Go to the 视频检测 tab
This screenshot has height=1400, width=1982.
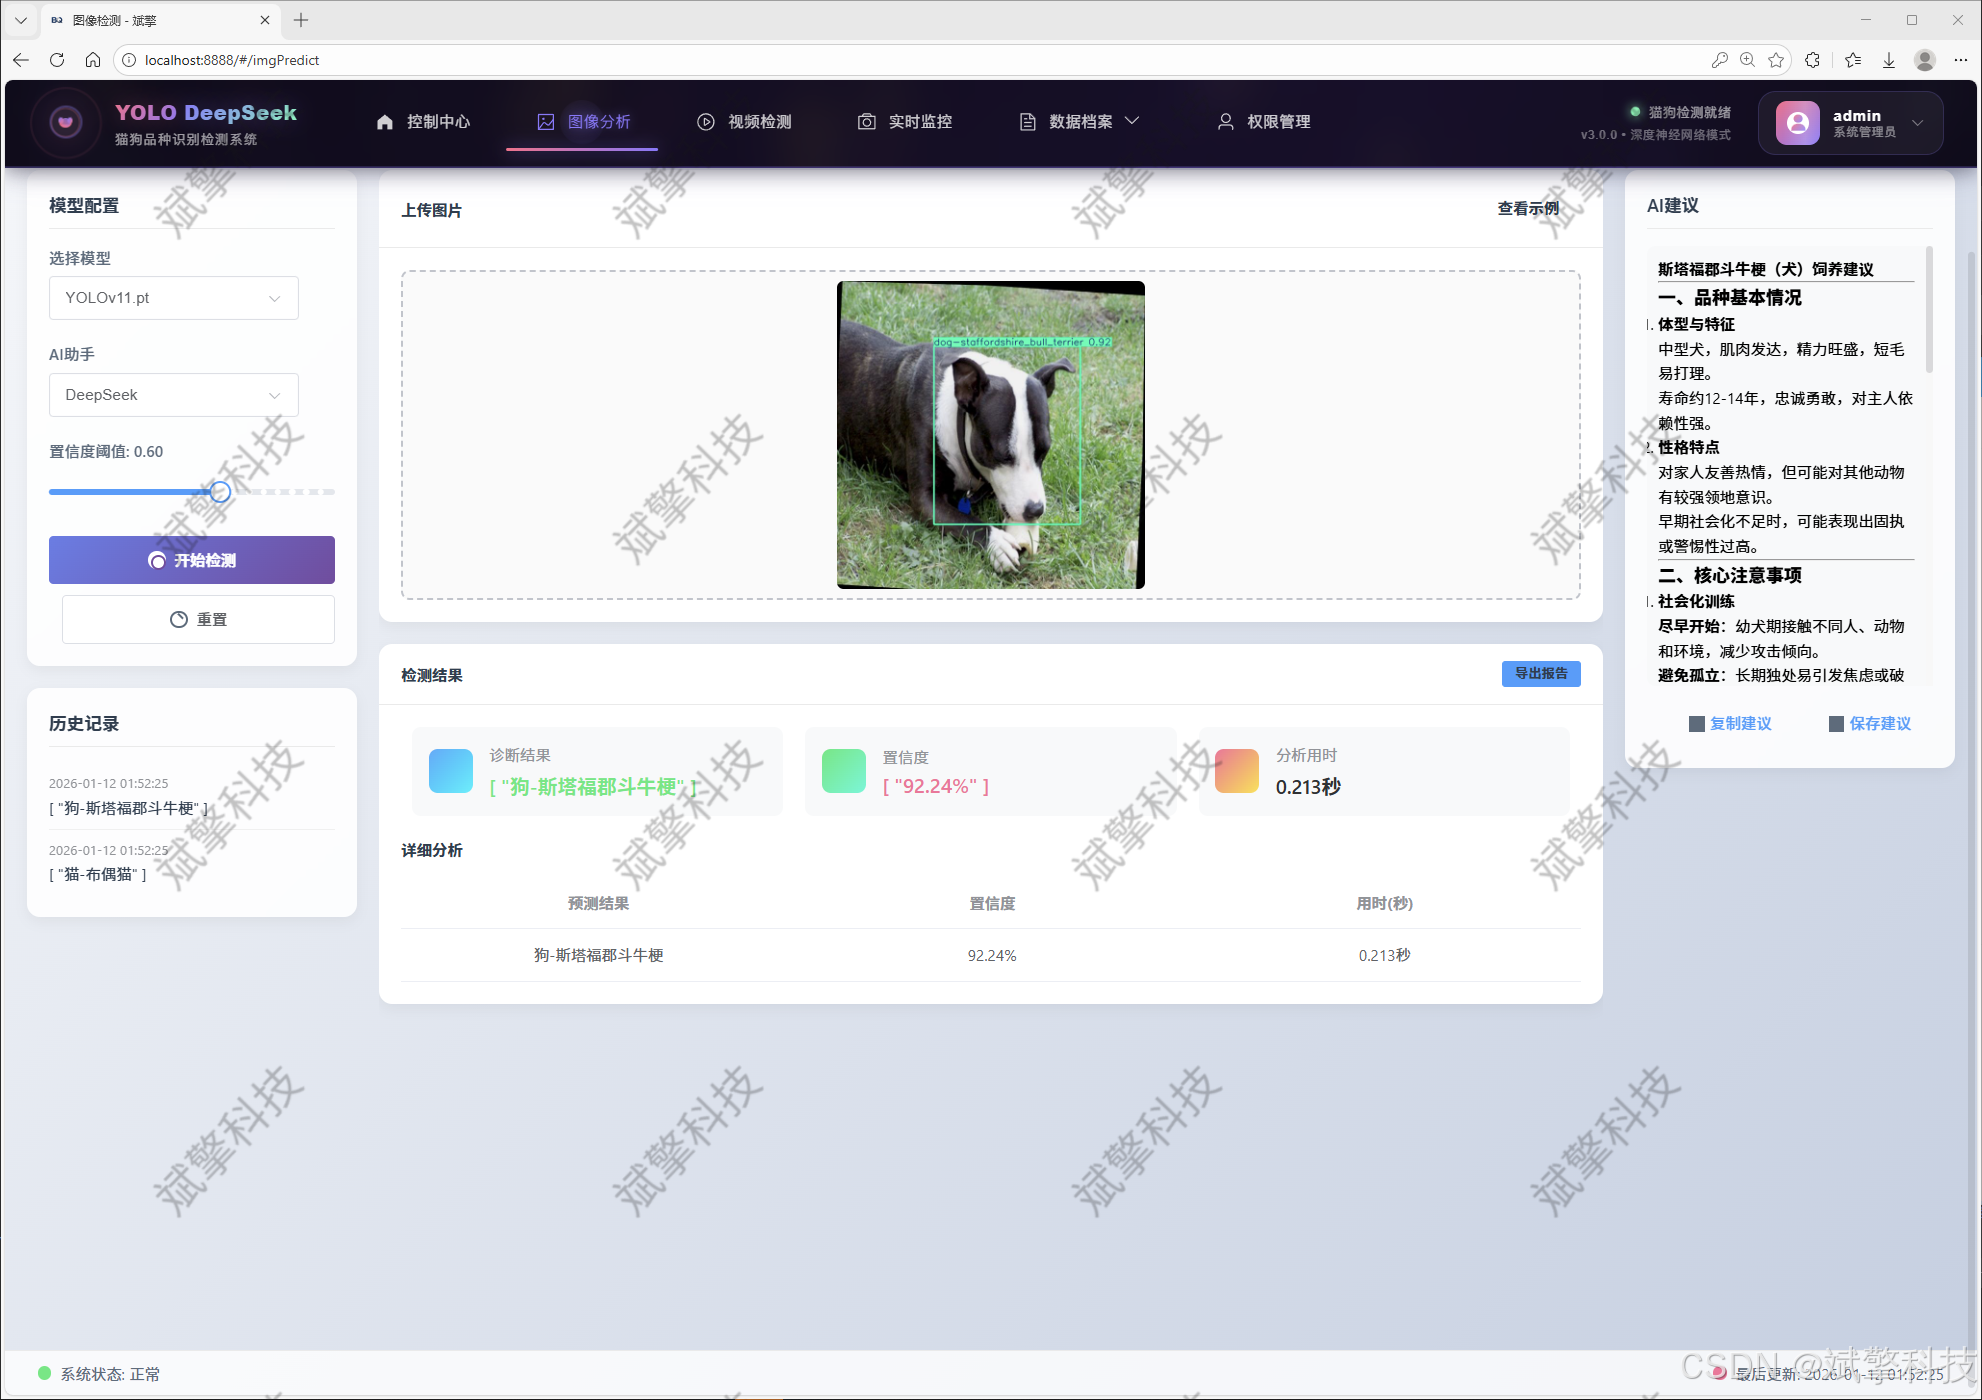click(744, 122)
